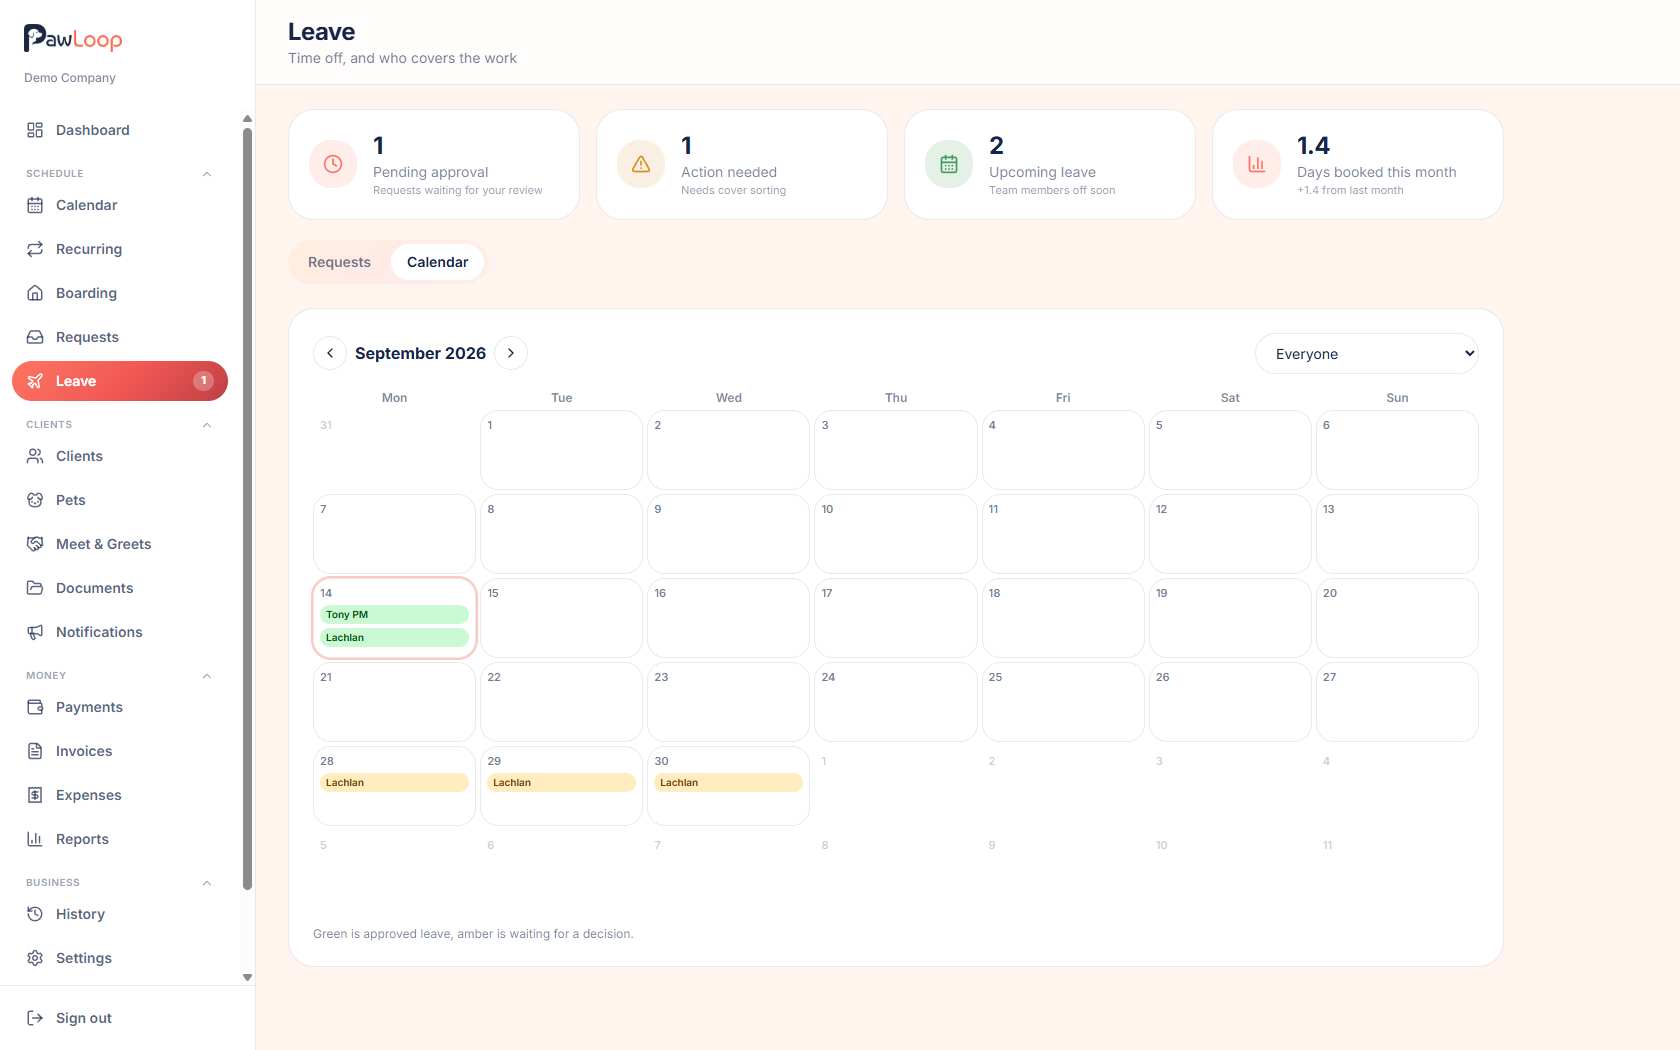Screen dimensions: 1680x1050
Task: Open the History clock icon
Action: 35,914
